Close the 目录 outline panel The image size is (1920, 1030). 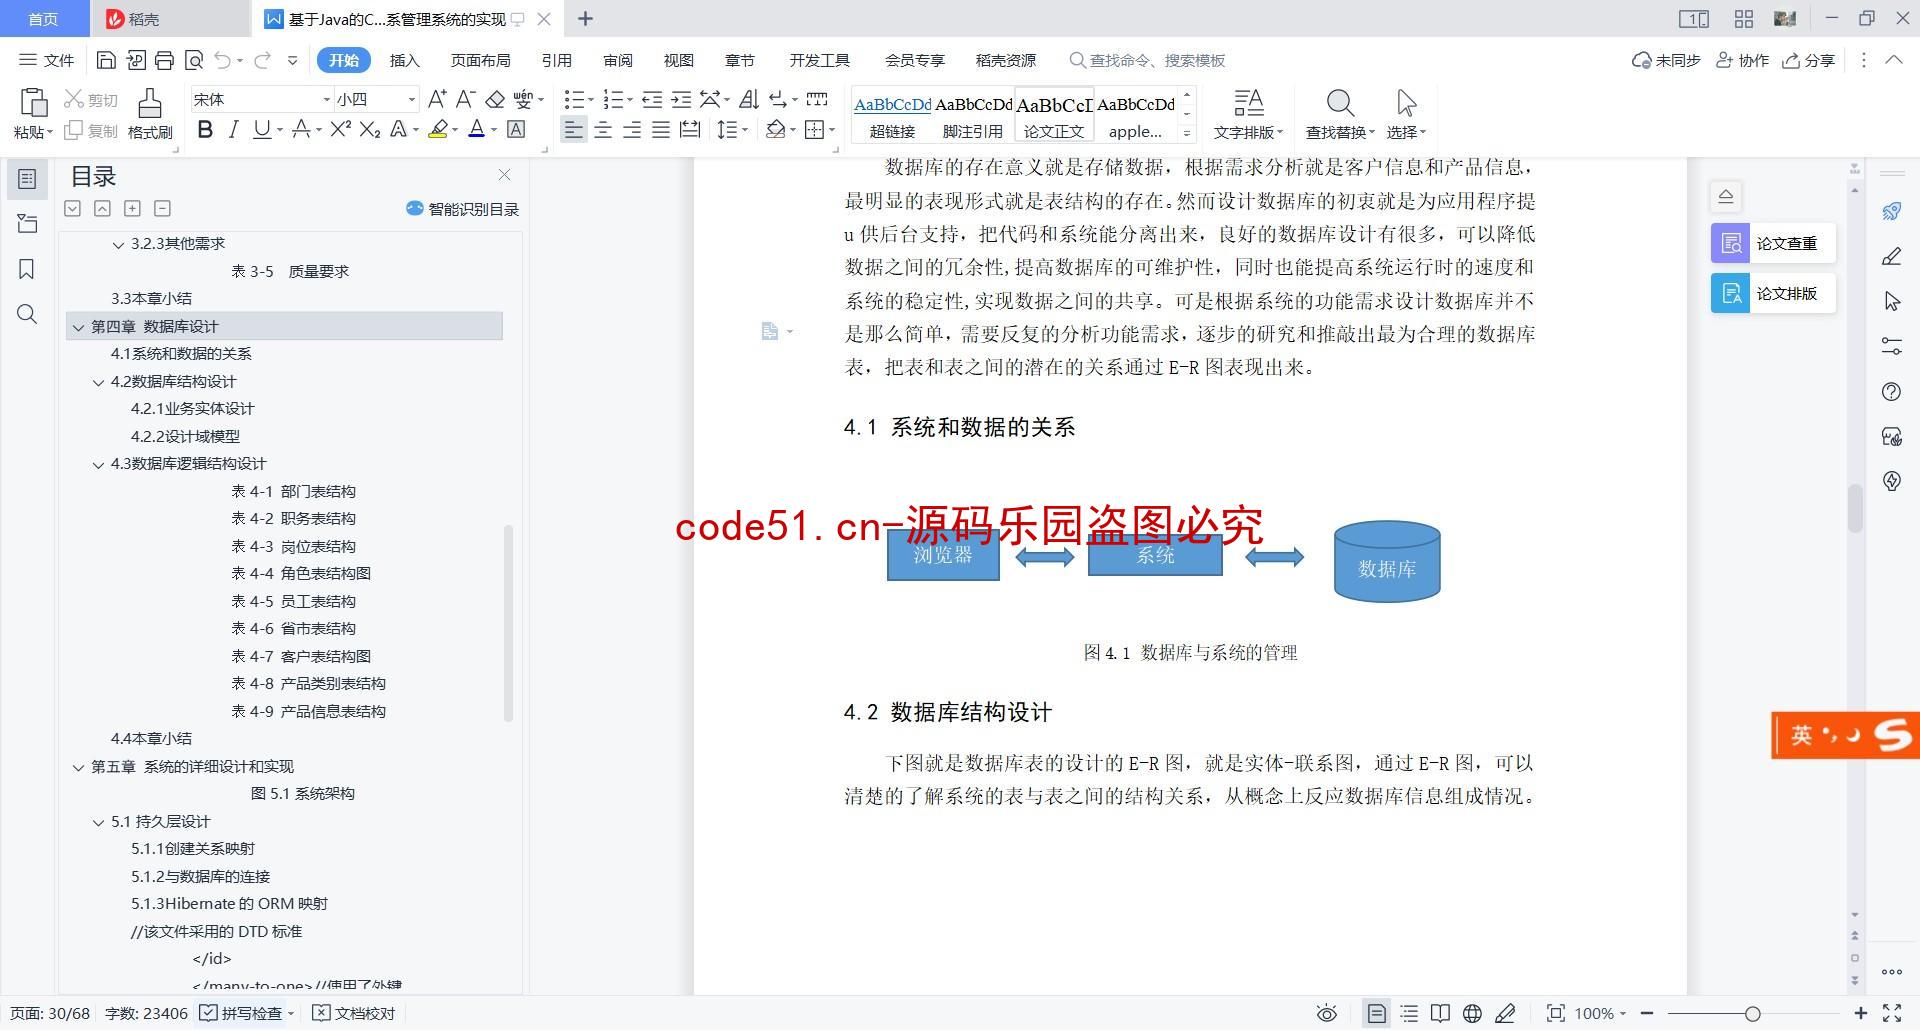[504, 175]
